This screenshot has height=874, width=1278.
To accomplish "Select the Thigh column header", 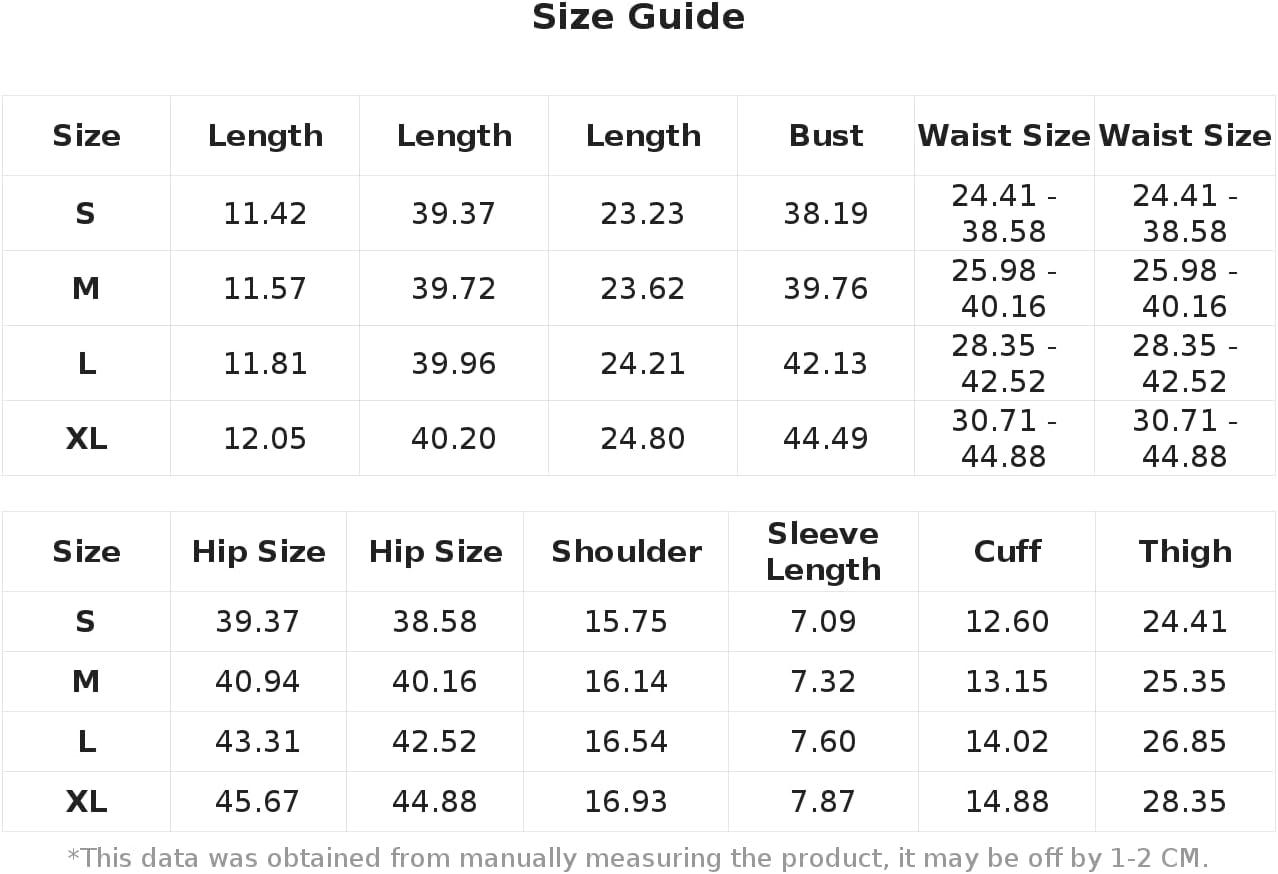I will (1185, 551).
